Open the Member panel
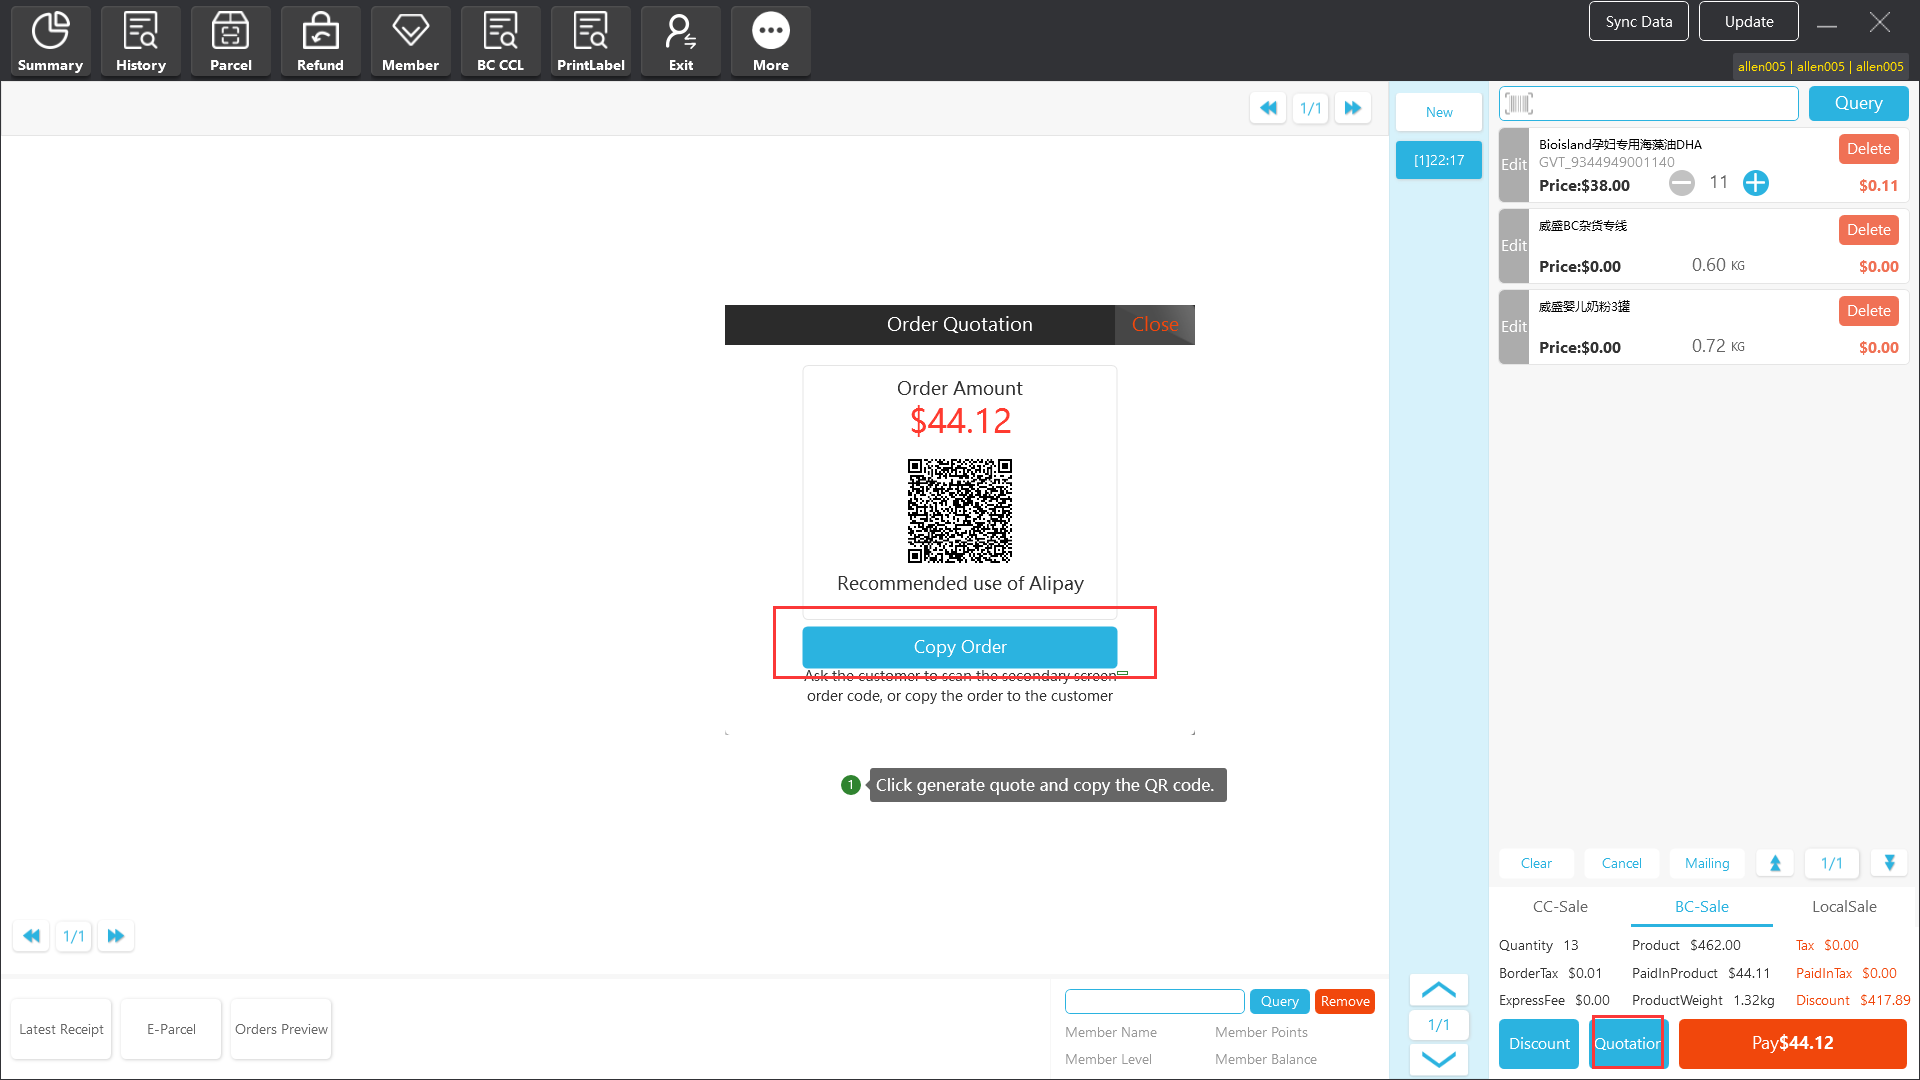The width and height of the screenshot is (1920, 1080). point(410,41)
